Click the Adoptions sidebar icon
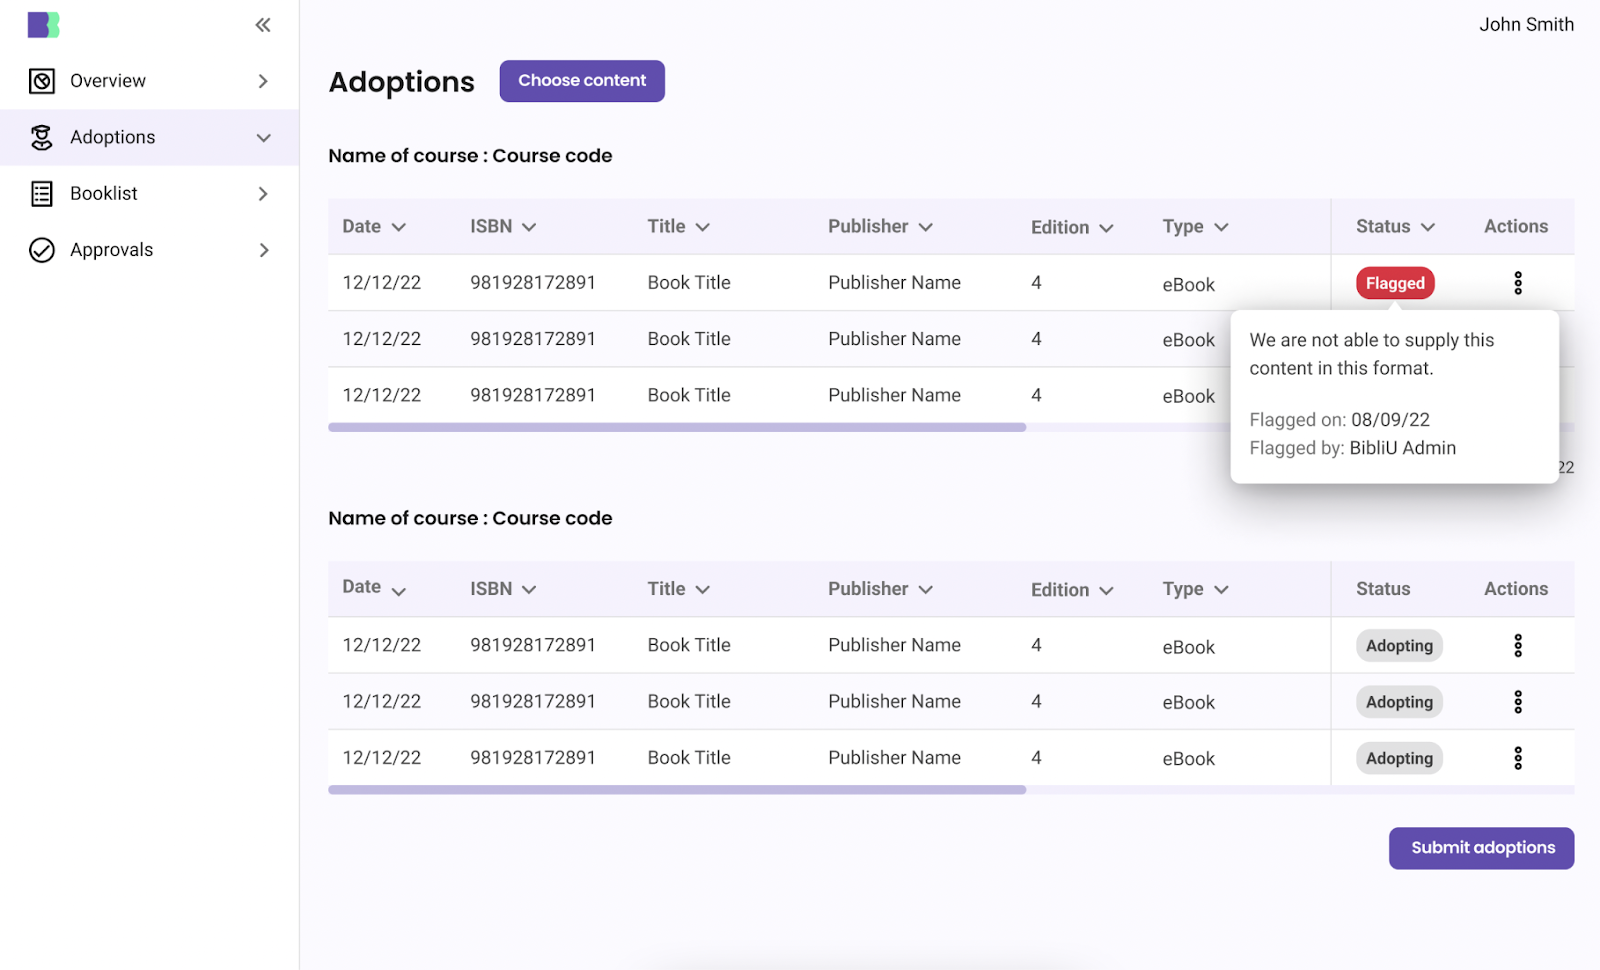This screenshot has width=1600, height=970. click(42, 138)
